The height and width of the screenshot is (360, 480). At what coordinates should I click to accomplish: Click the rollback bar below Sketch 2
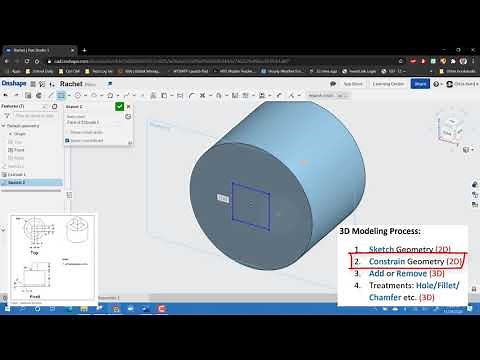pos(31,191)
